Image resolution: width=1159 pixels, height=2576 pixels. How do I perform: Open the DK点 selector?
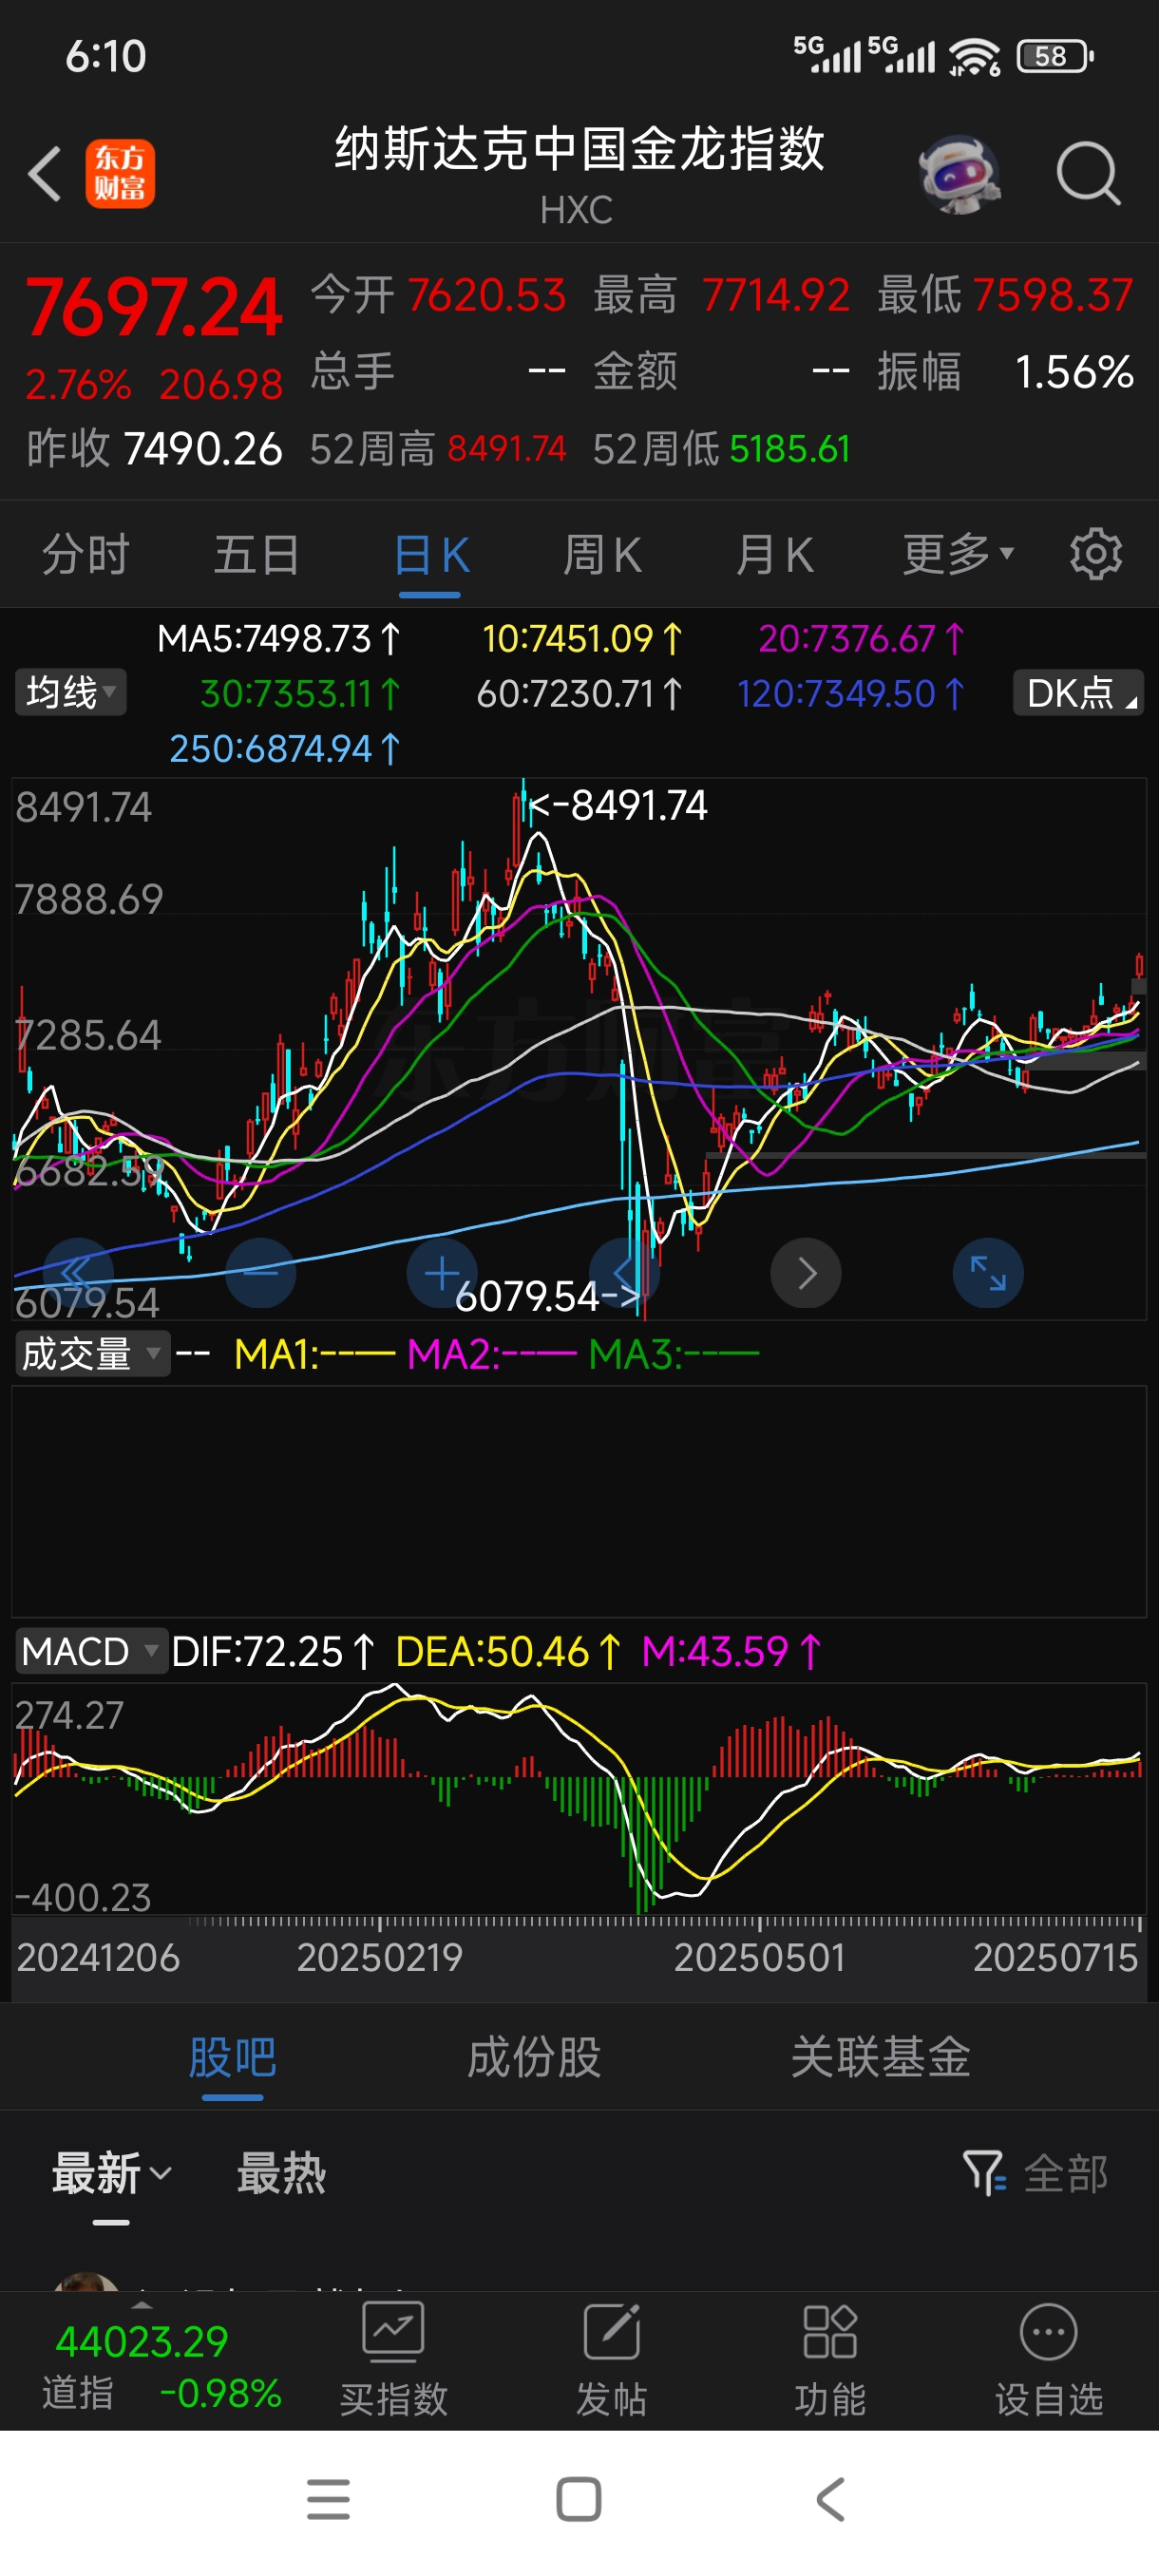(x=1078, y=692)
